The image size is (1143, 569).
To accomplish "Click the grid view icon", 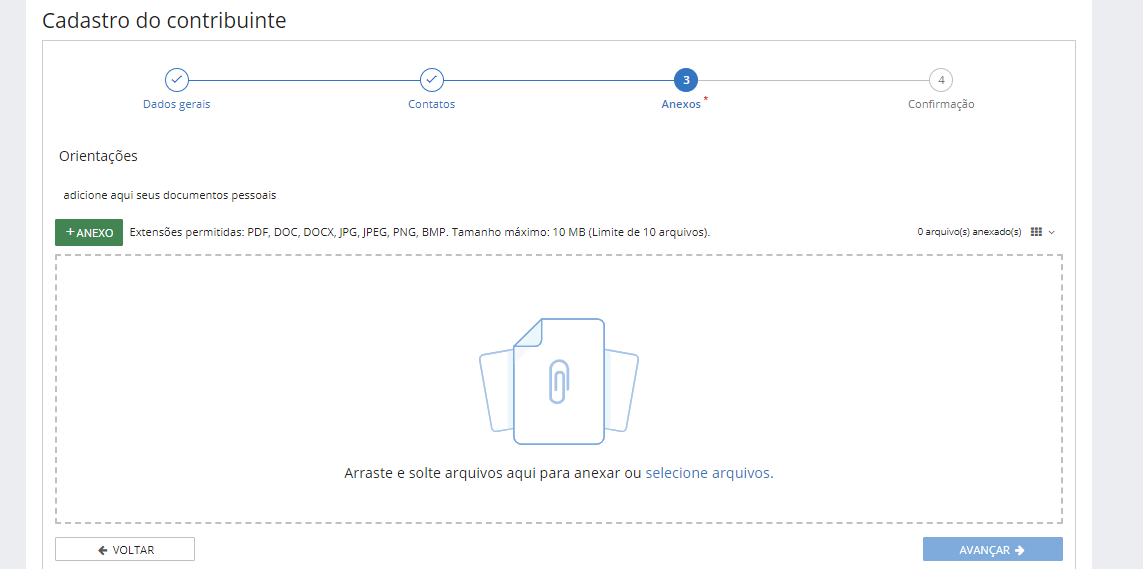I will click(1036, 232).
